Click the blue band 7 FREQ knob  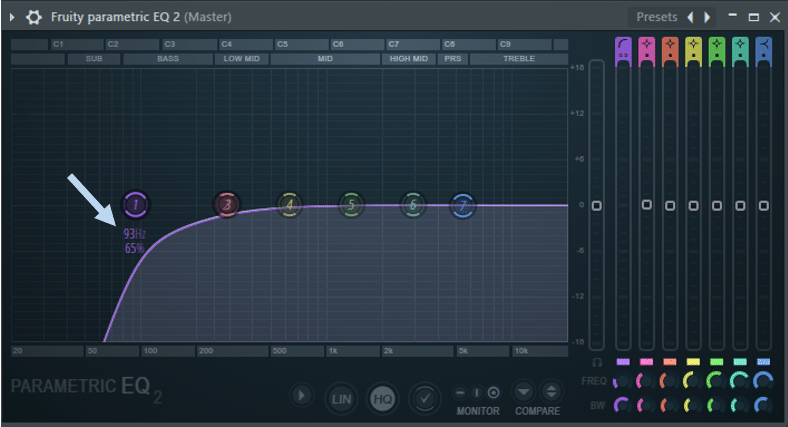762,381
